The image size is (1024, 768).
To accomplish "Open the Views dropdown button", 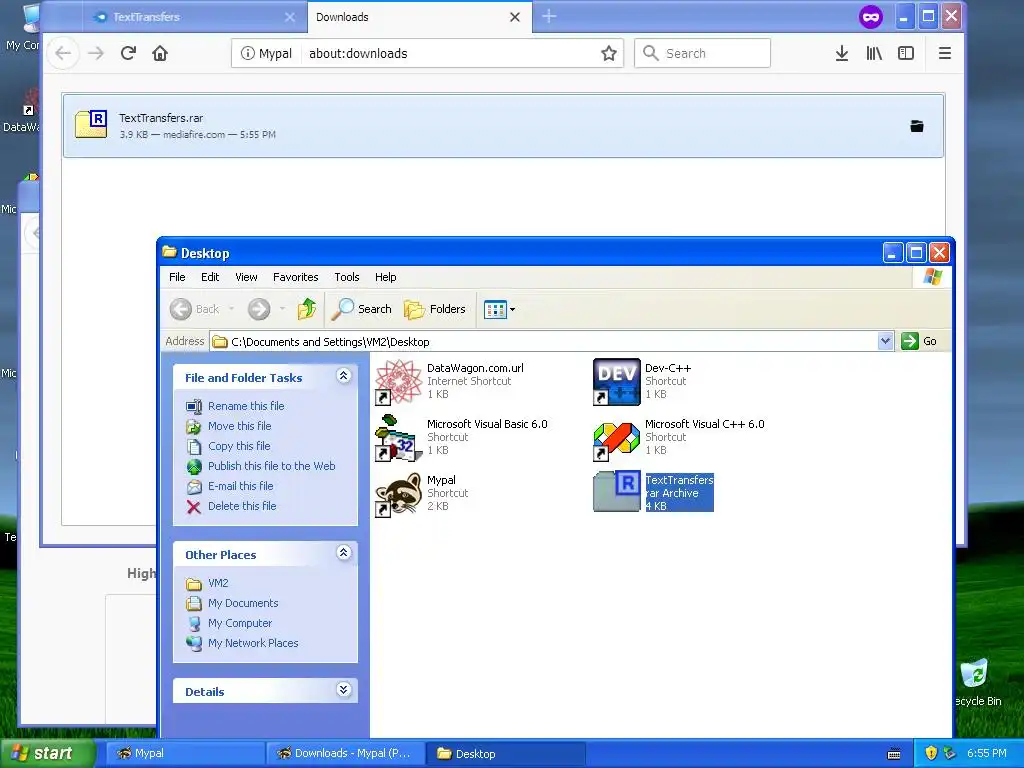I will click(500, 309).
